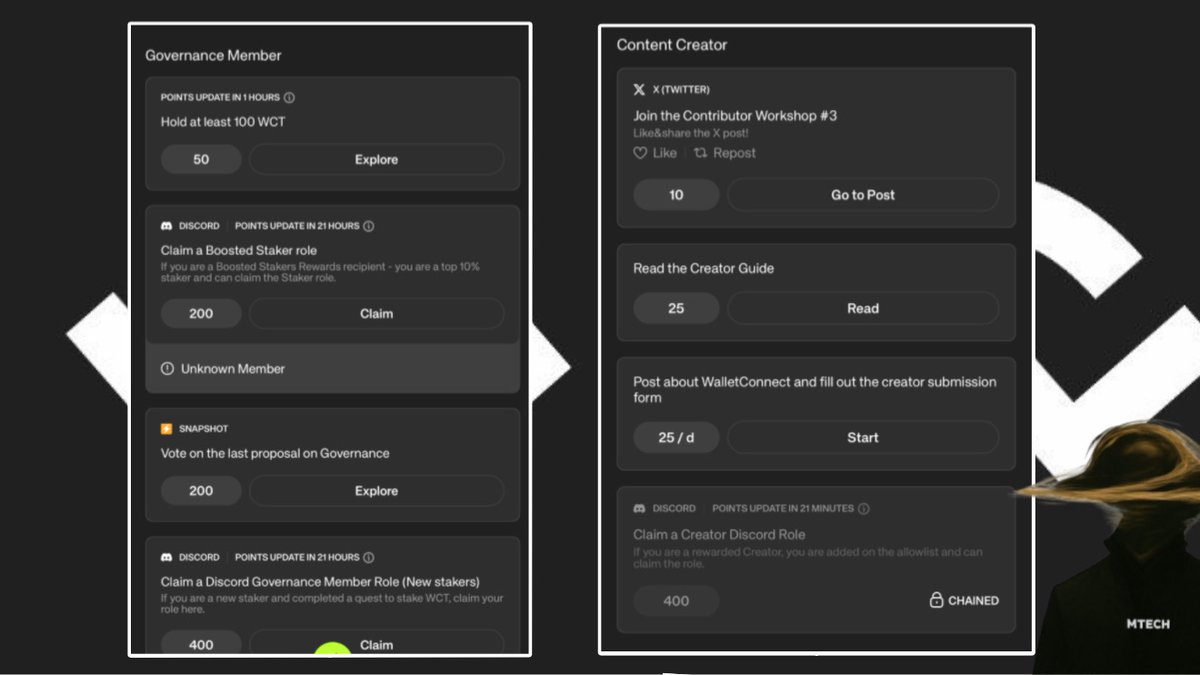Viewport: 1200px width, 675px height.
Task: Click the Like text label
Action: [665, 153]
